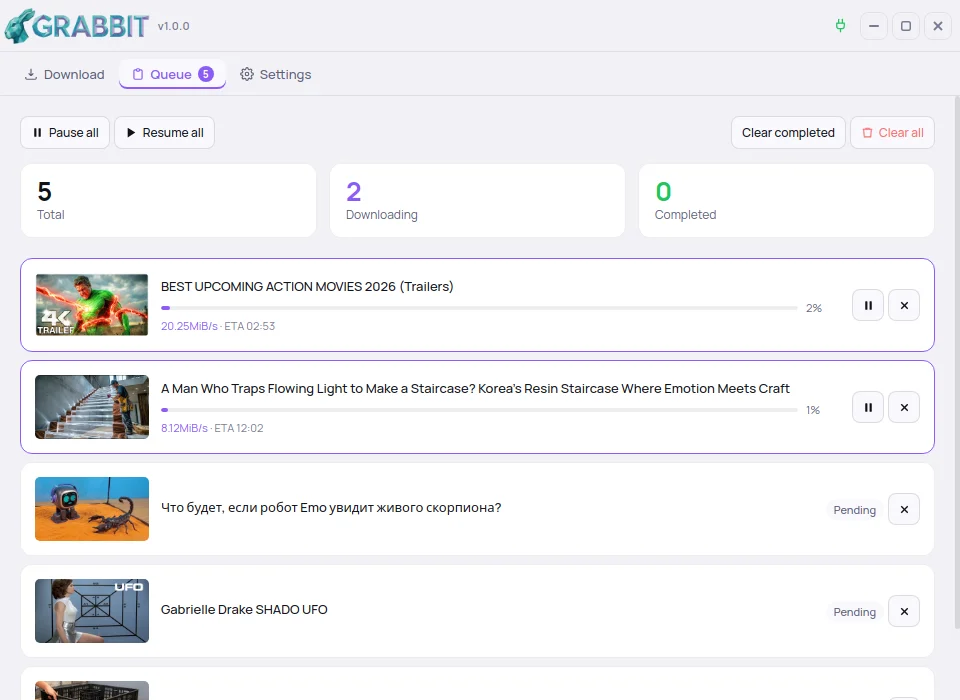
Task: Click speed text 20.25MiB/s ETA 02:53
Action: (218, 326)
